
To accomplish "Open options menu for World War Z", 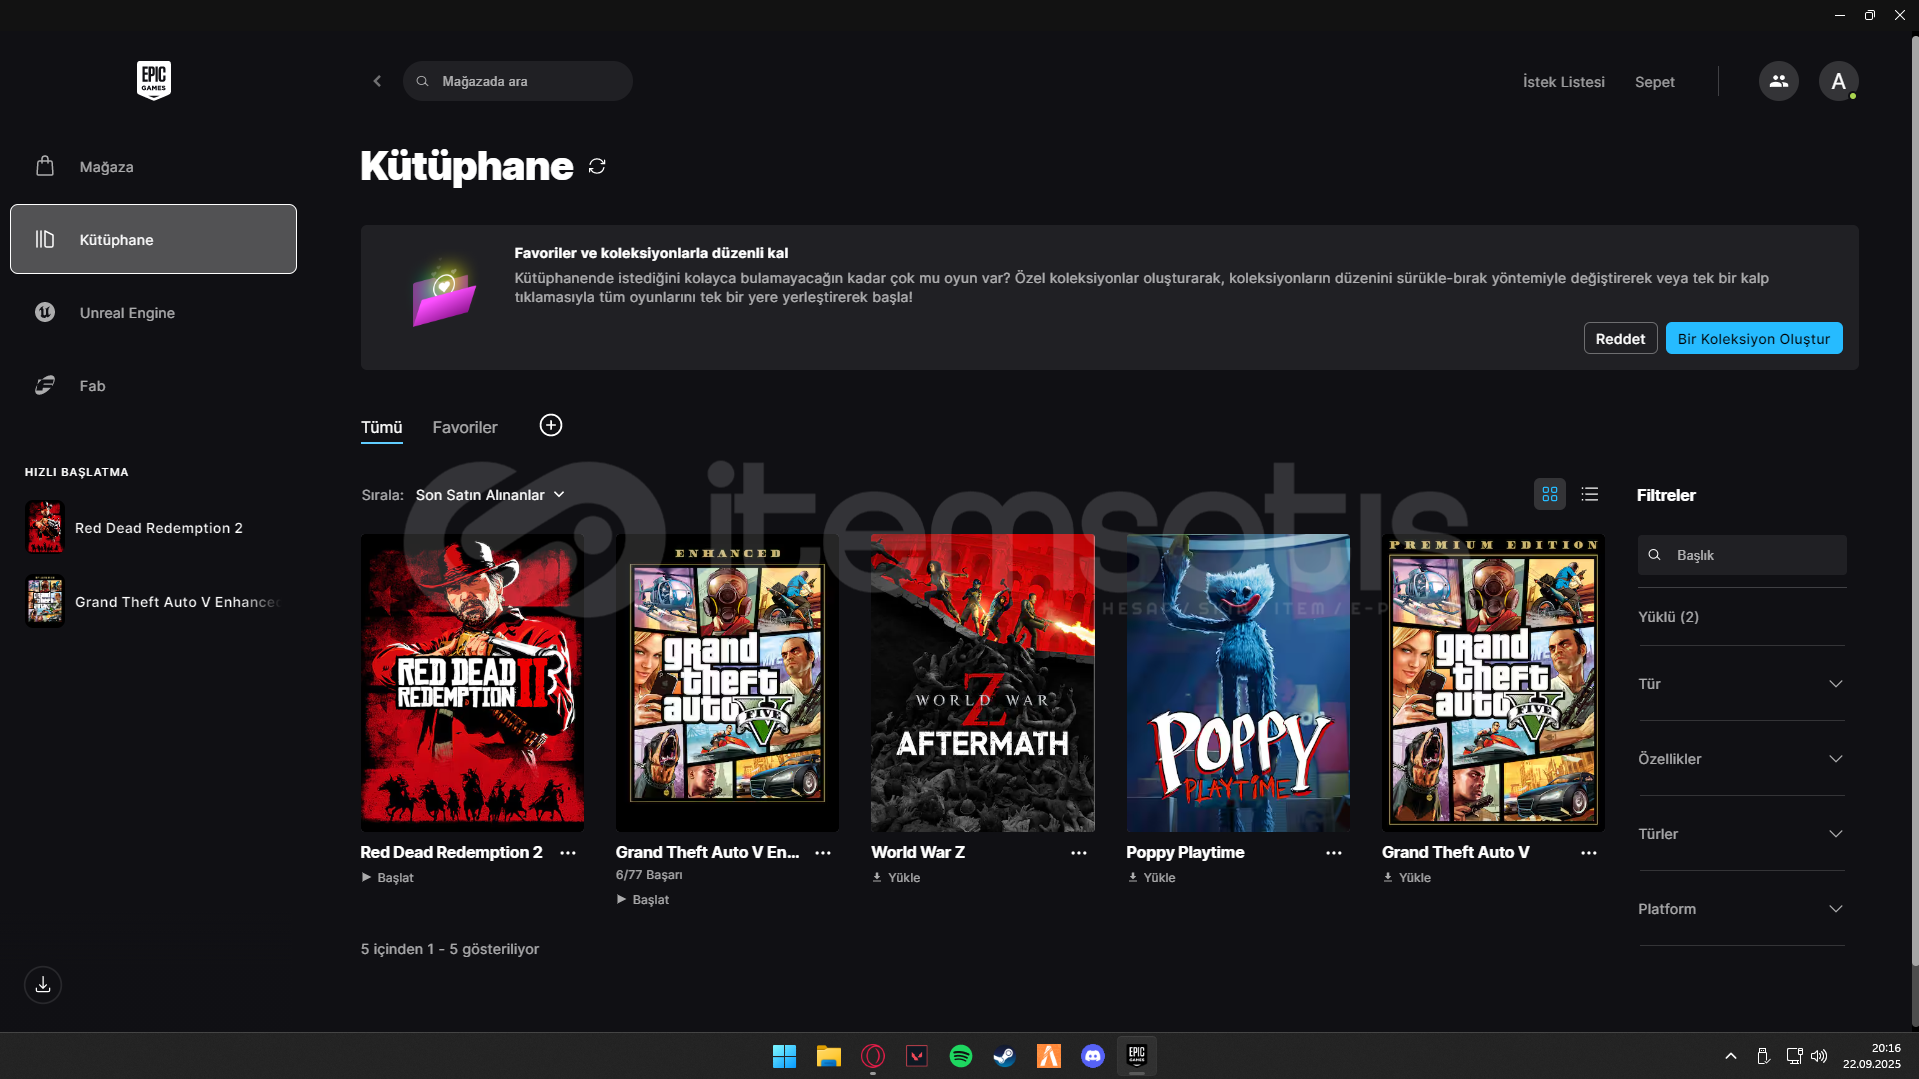I will click(1079, 853).
